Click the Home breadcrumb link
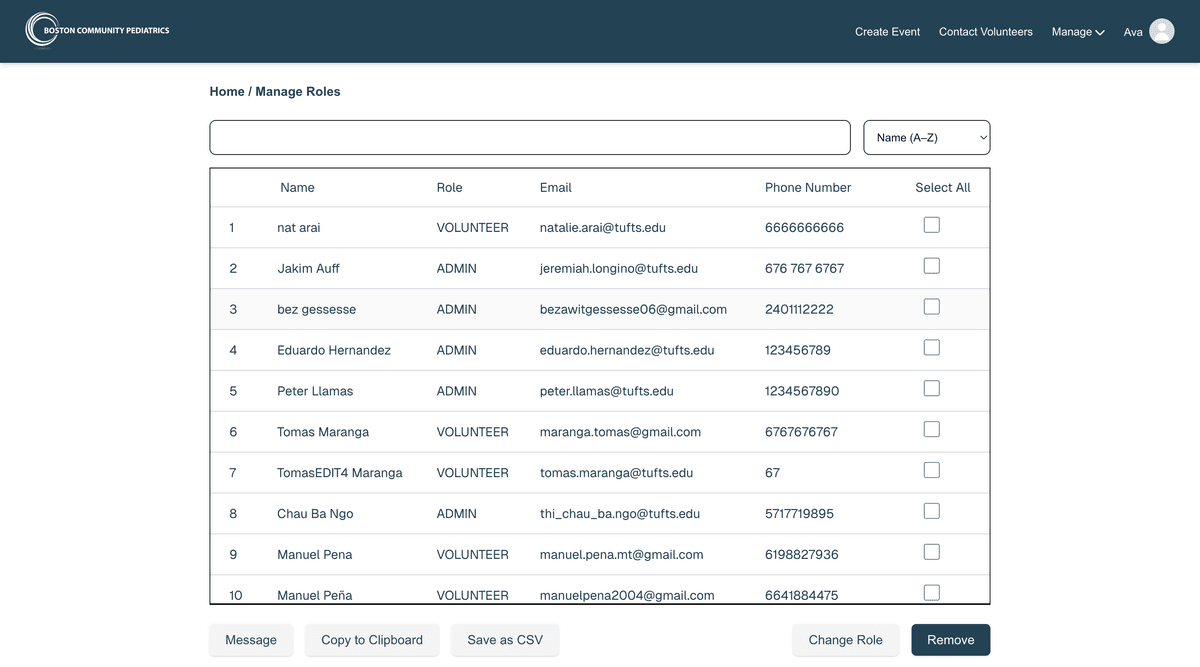The width and height of the screenshot is (1200, 667). pyautogui.click(x=227, y=92)
